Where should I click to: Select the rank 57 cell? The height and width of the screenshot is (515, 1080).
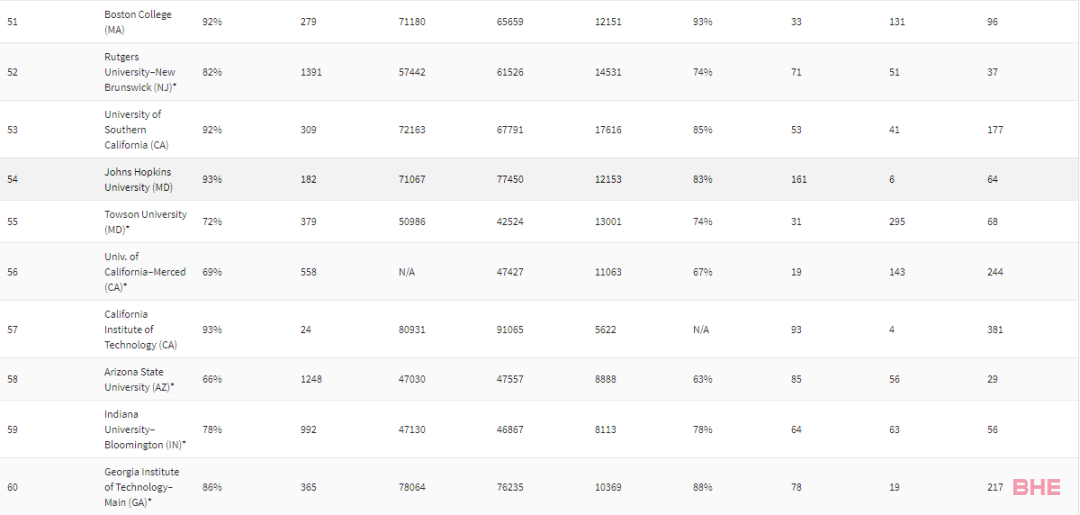(x=12, y=329)
